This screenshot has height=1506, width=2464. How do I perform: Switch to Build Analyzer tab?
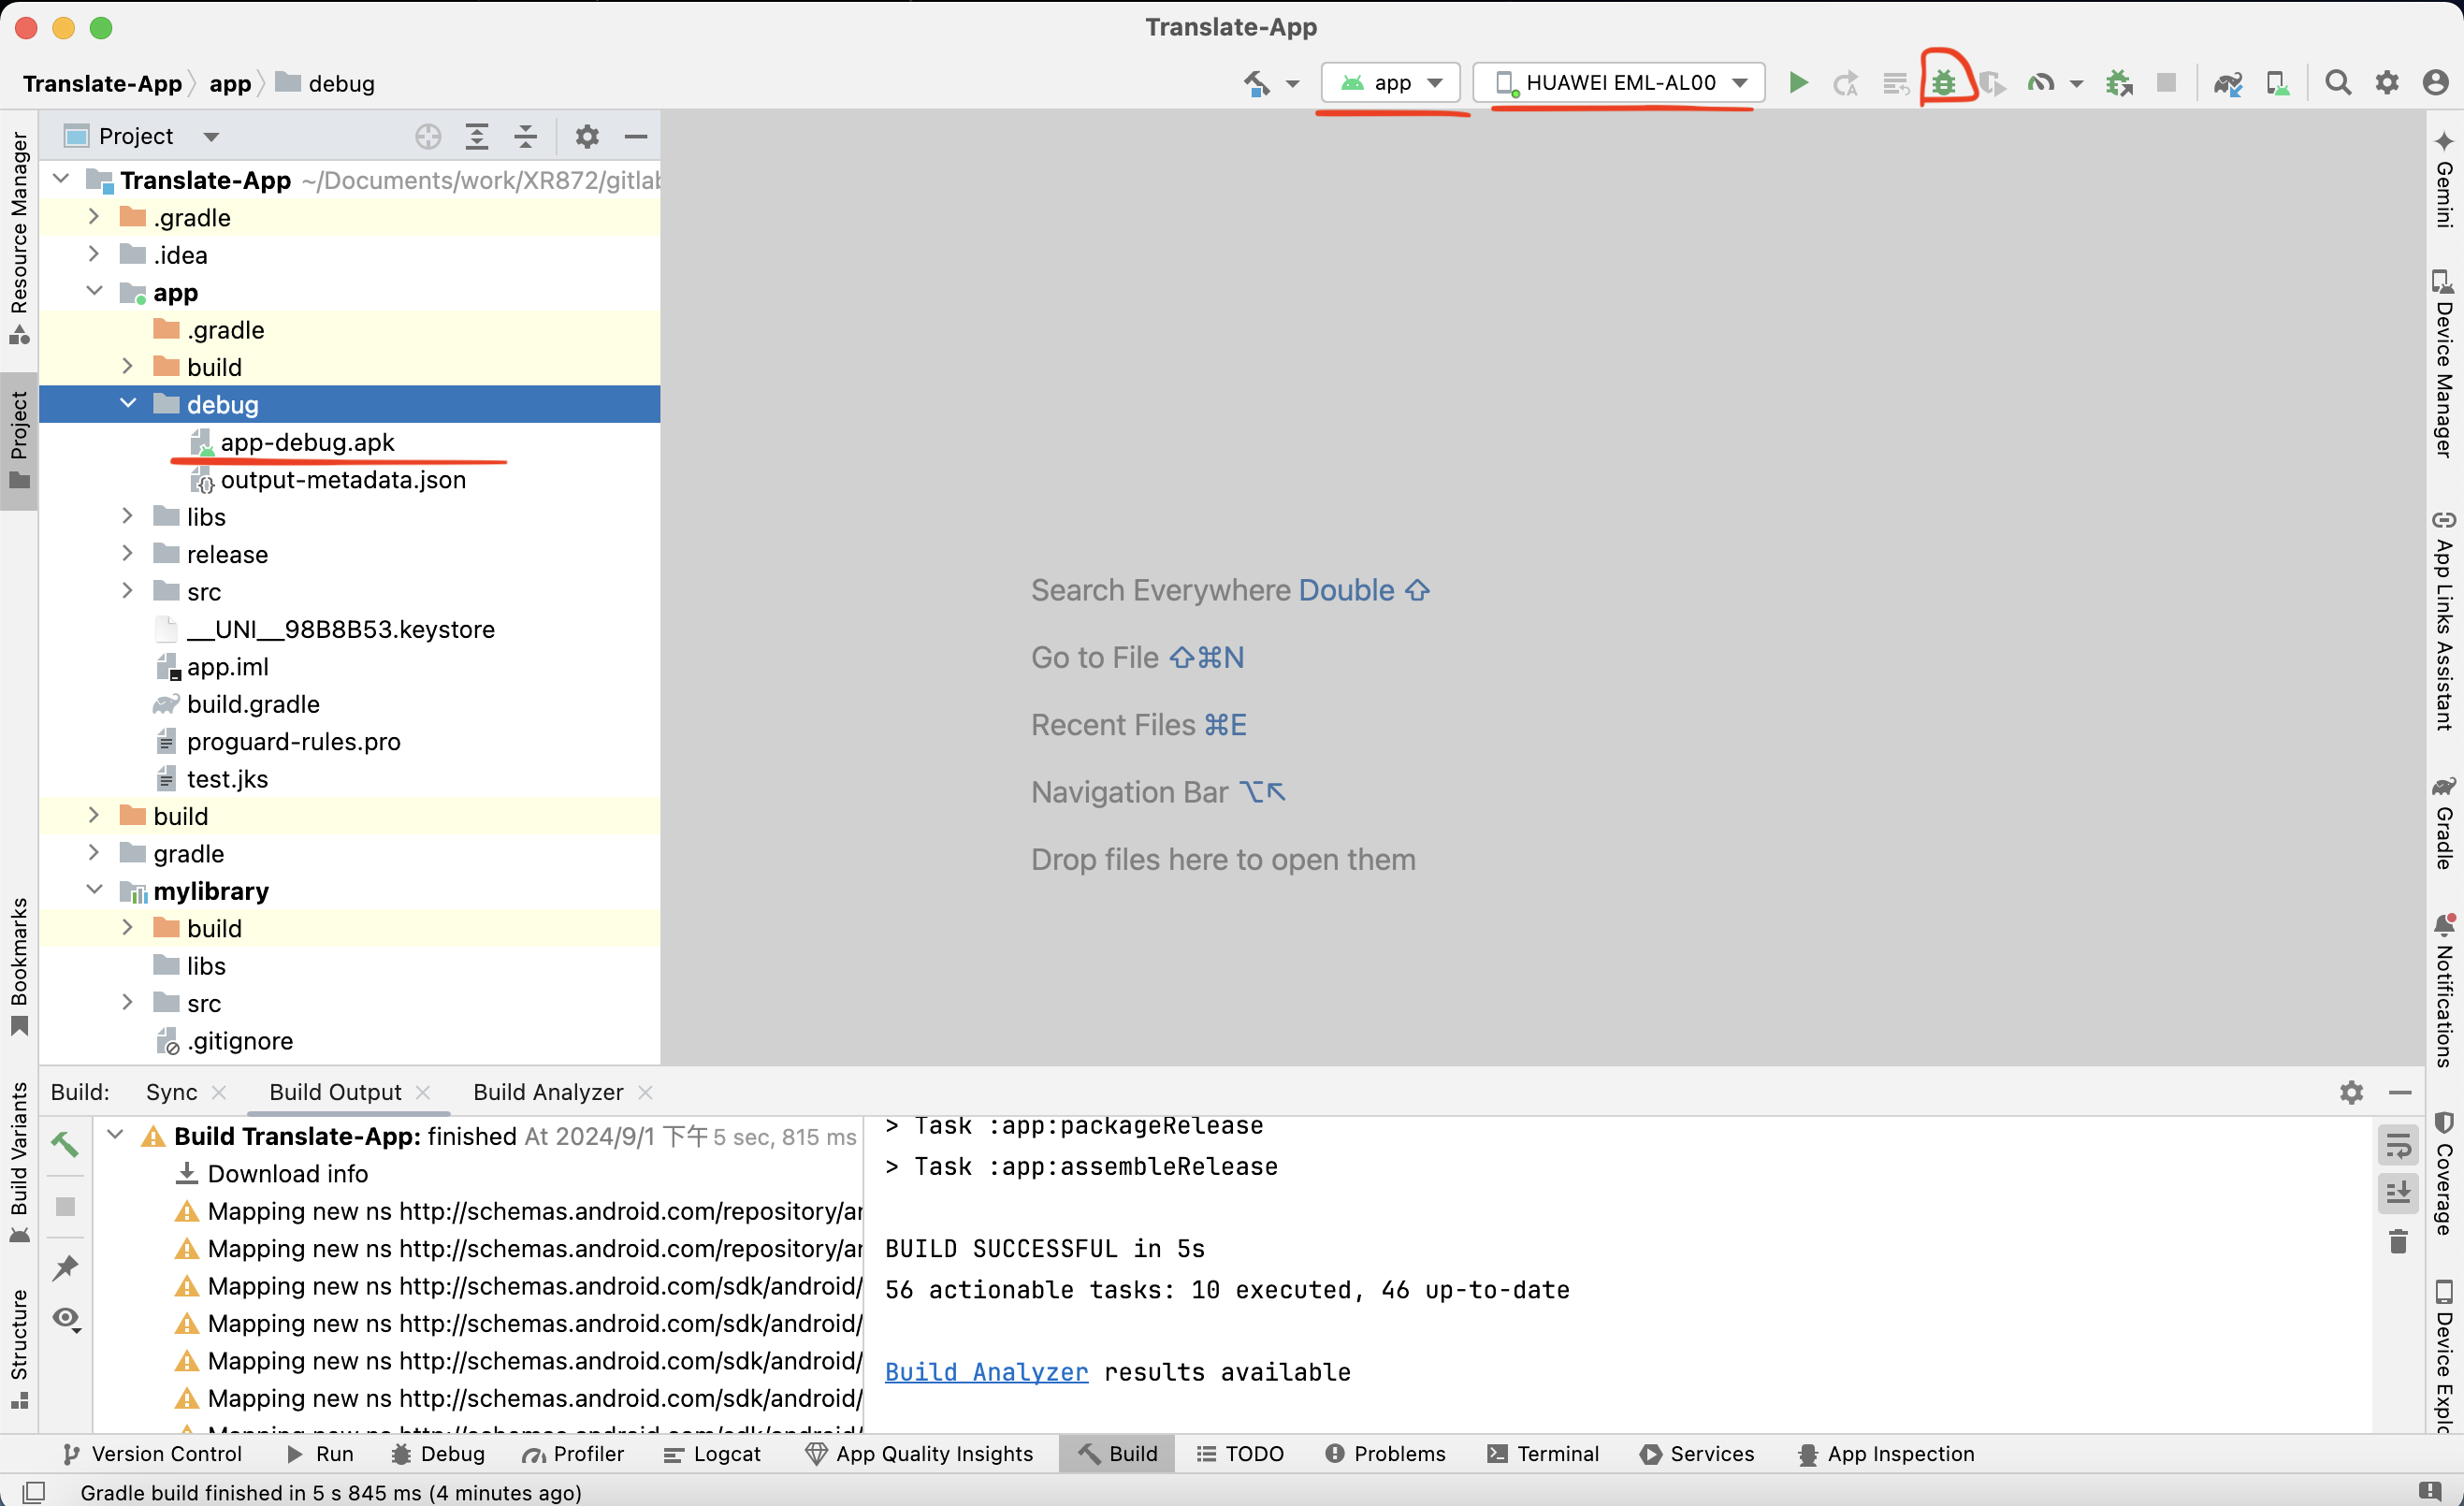[x=548, y=1092]
